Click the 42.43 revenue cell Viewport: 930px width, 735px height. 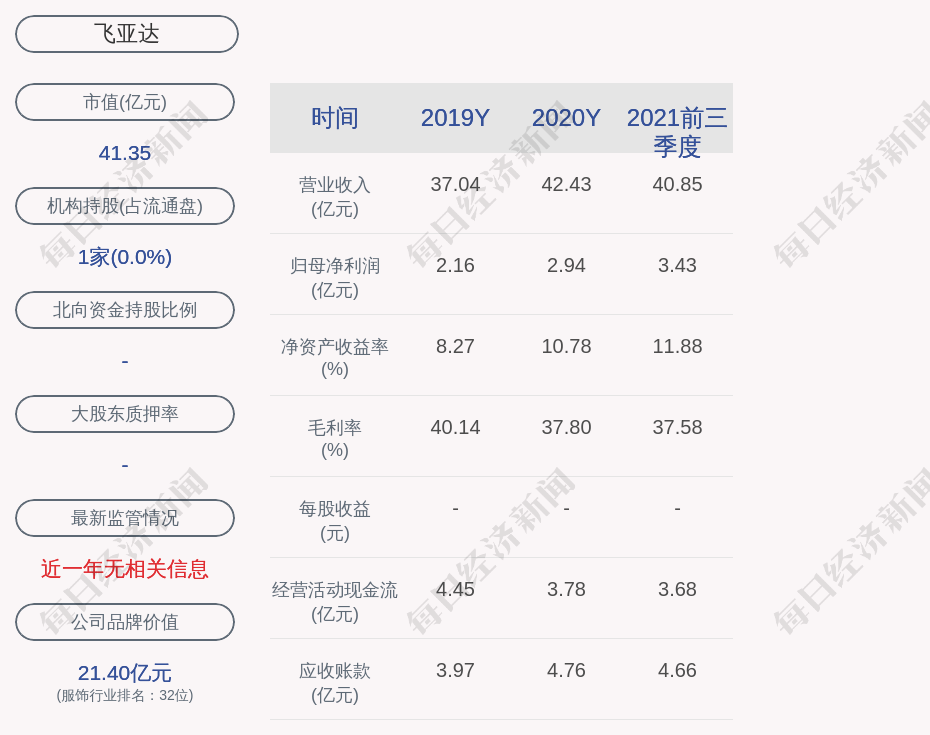point(566,184)
